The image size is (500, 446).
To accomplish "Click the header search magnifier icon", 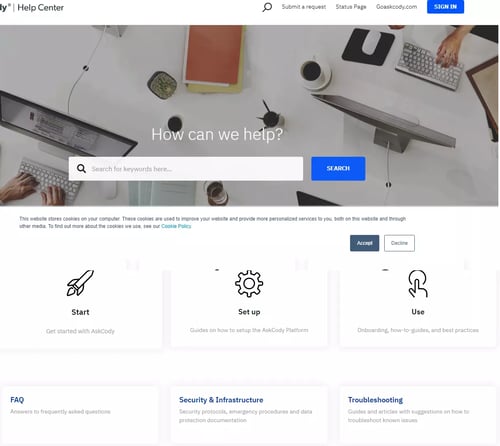I will [x=267, y=7].
